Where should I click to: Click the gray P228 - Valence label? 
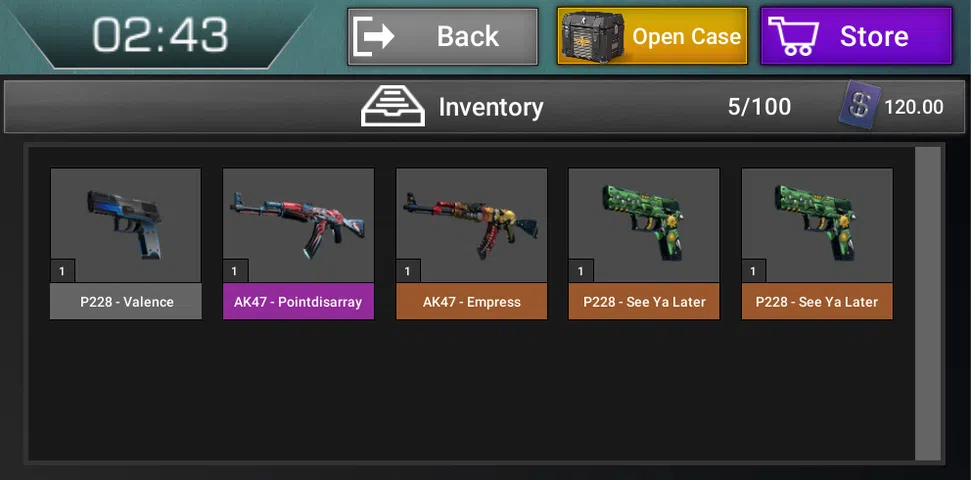coord(126,302)
